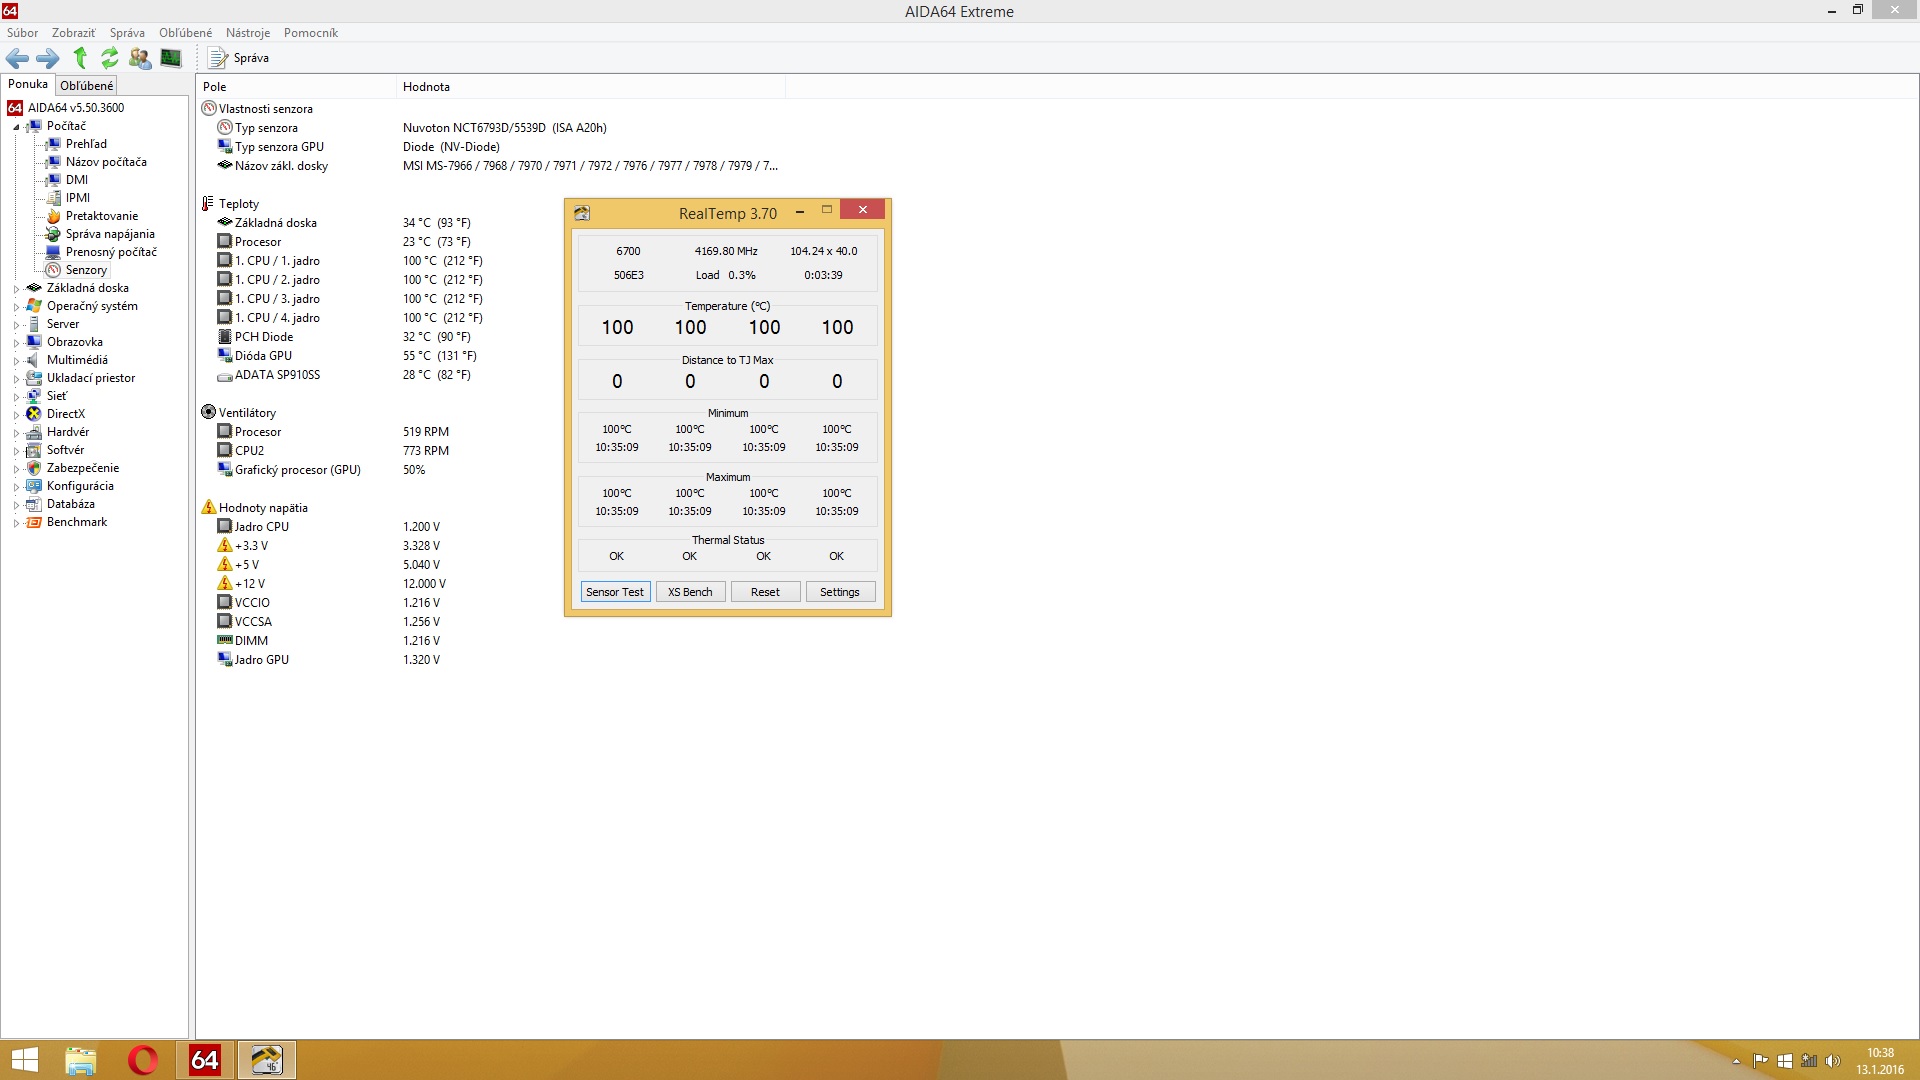Viewport: 1920px width, 1080px height.
Task: Switch to the Obľúbené tab in side panel
Action: [x=86, y=86]
